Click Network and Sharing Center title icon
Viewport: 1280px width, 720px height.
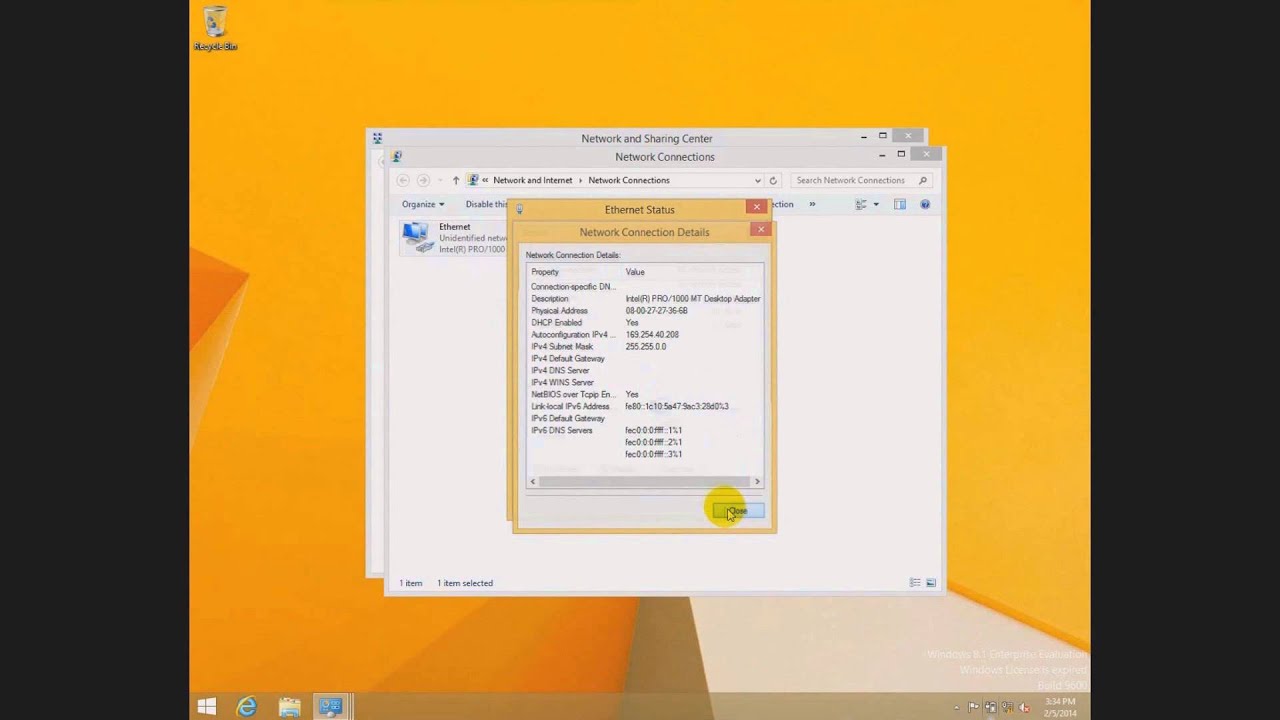[x=377, y=138]
